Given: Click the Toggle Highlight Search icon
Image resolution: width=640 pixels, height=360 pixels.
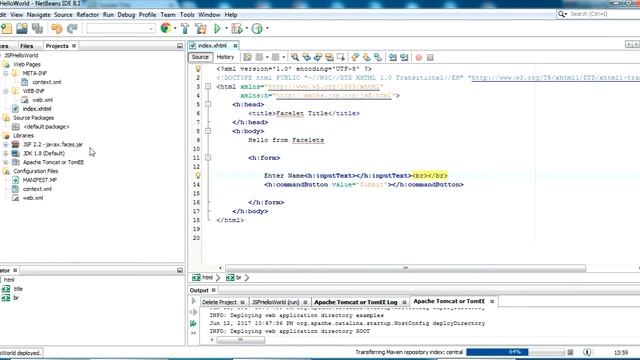Looking at the screenshot, I should pos(329,57).
